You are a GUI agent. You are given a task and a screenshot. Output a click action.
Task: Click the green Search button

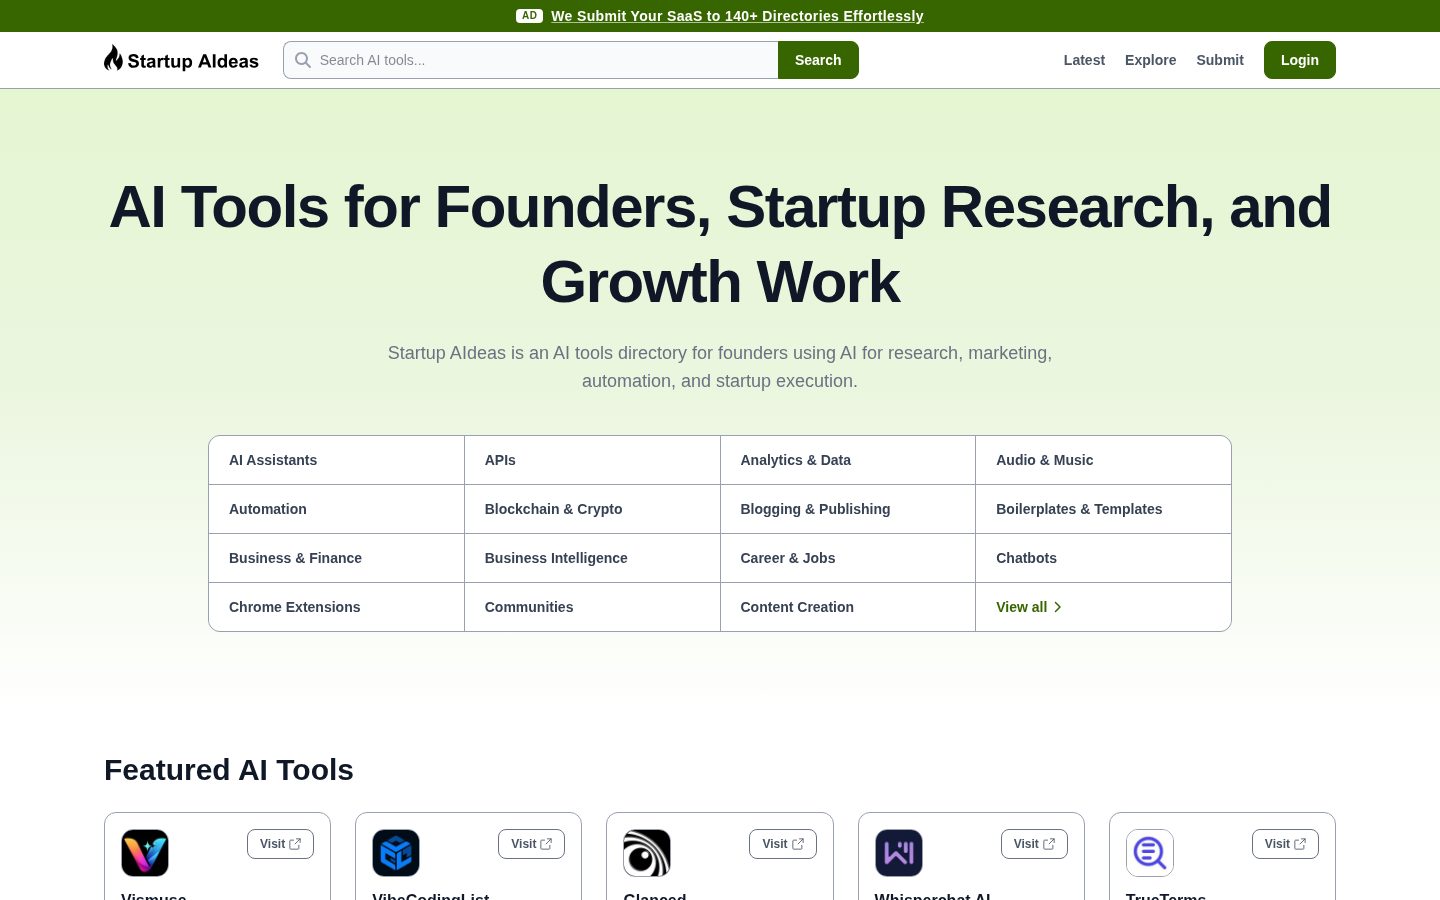[x=818, y=60]
